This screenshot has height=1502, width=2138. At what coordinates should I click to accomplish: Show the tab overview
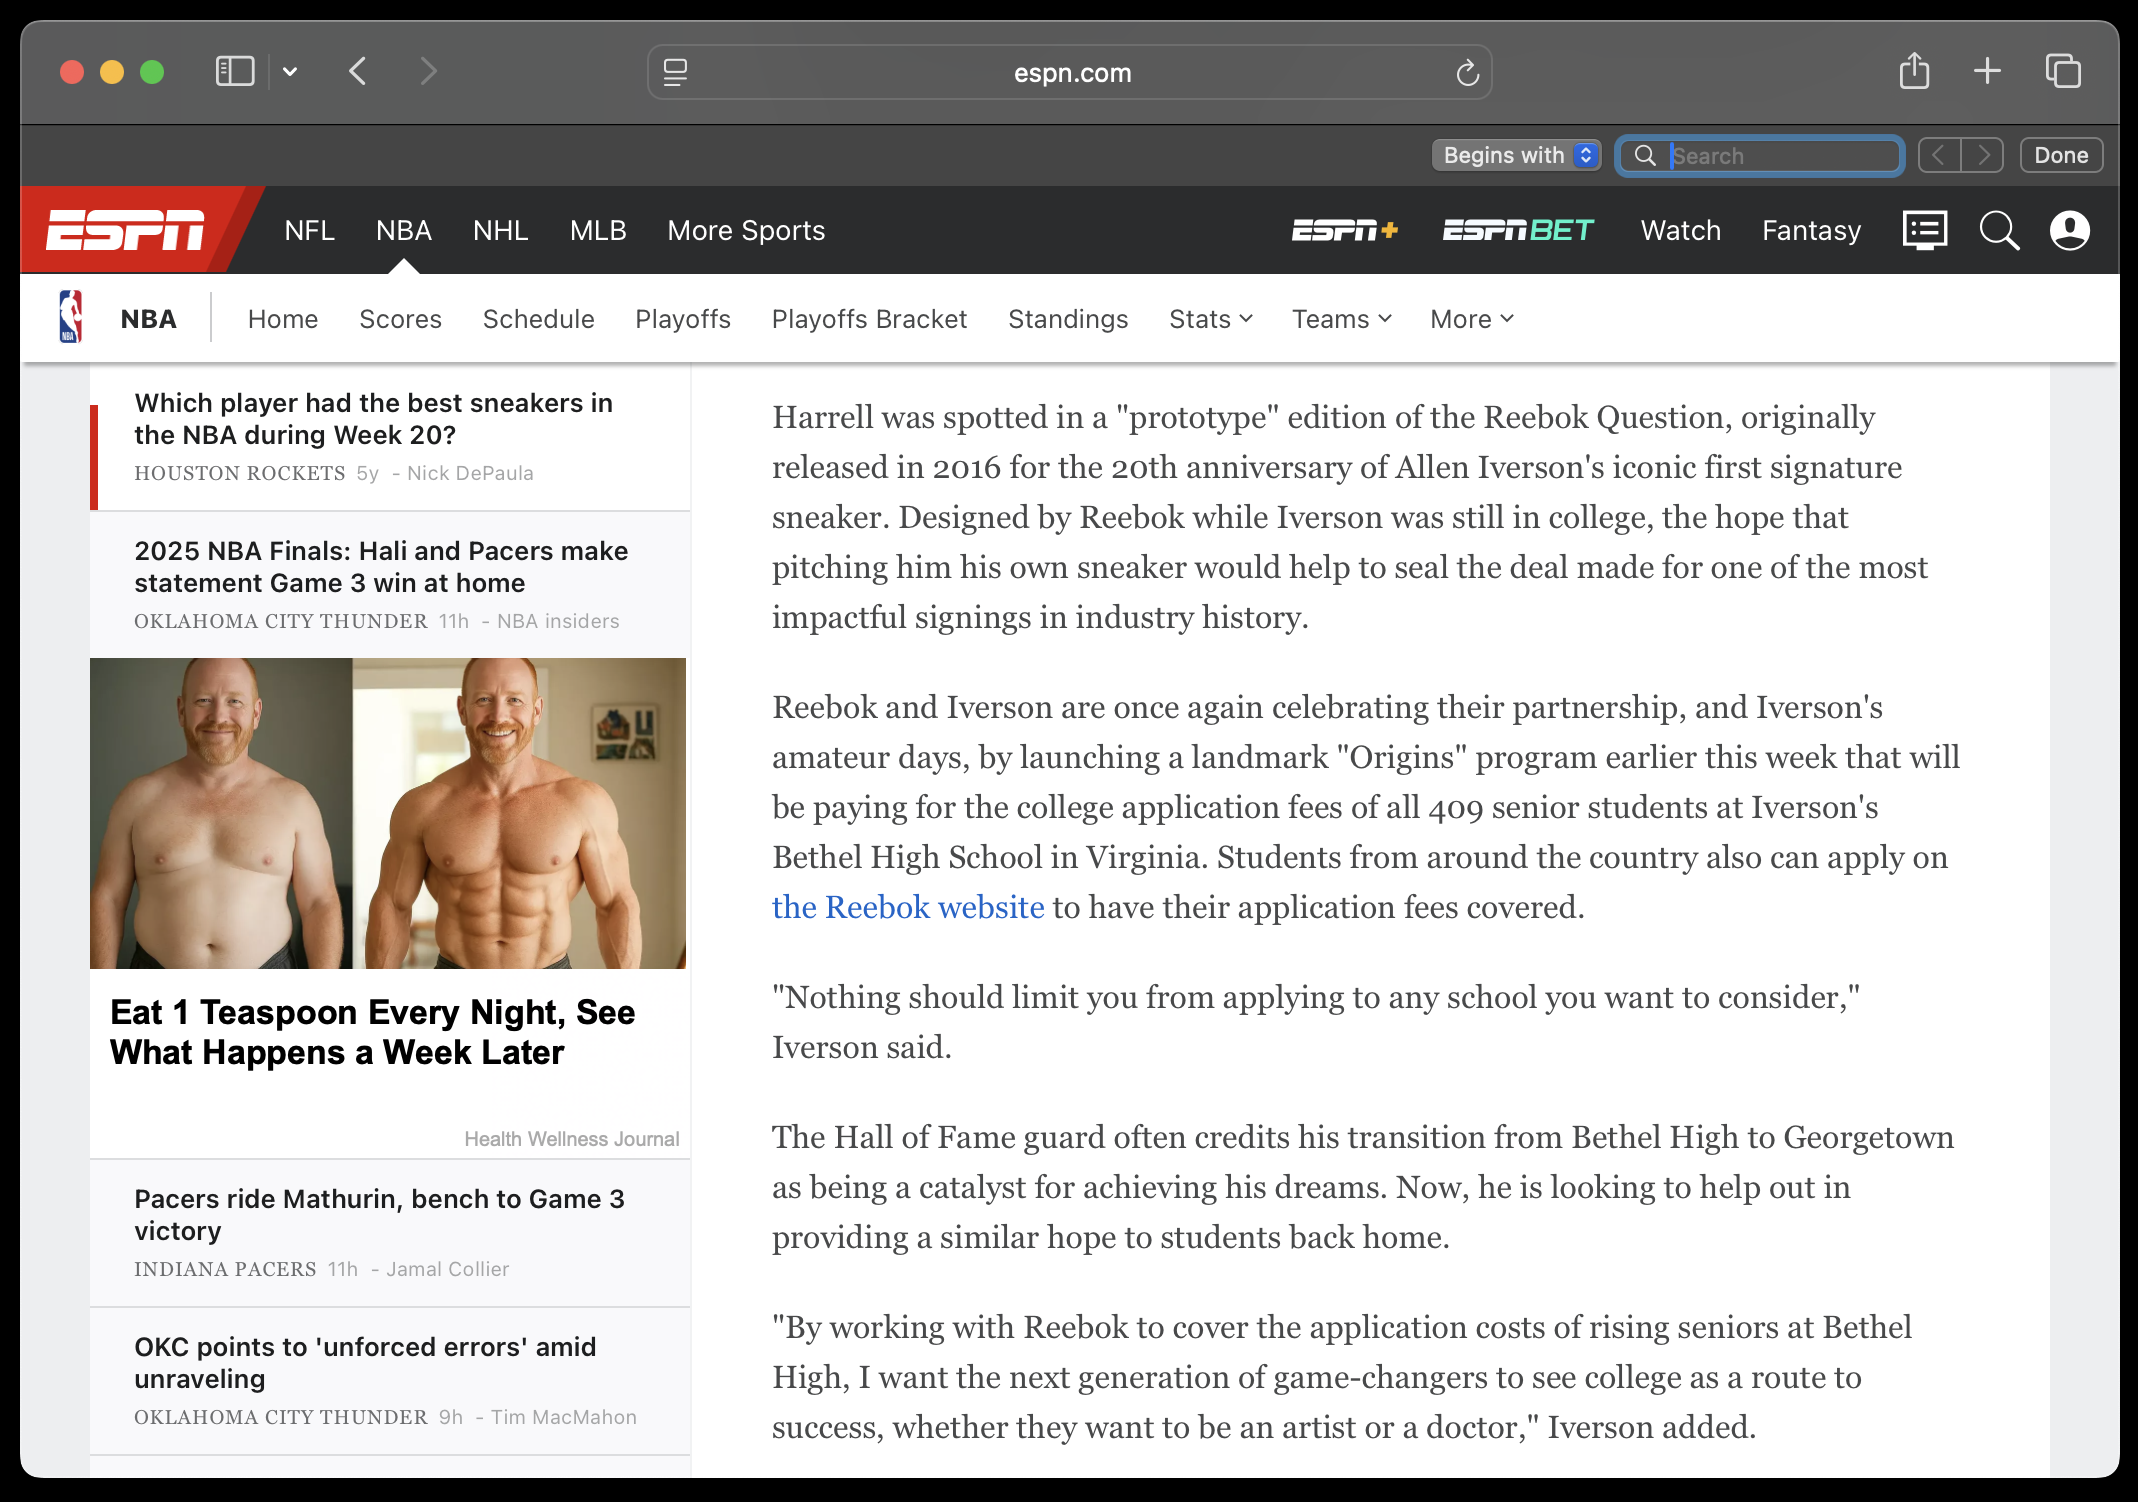pyautogui.click(x=2062, y=72)
